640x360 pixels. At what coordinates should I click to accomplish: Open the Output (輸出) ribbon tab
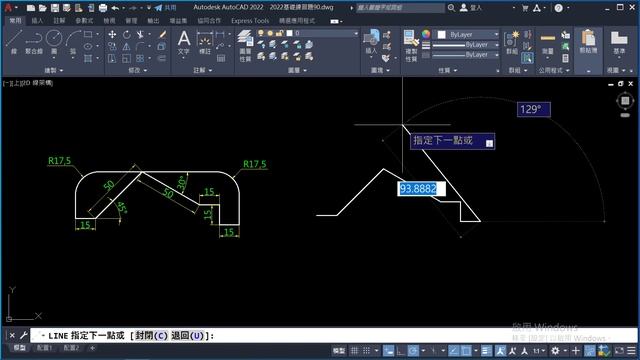153,20
